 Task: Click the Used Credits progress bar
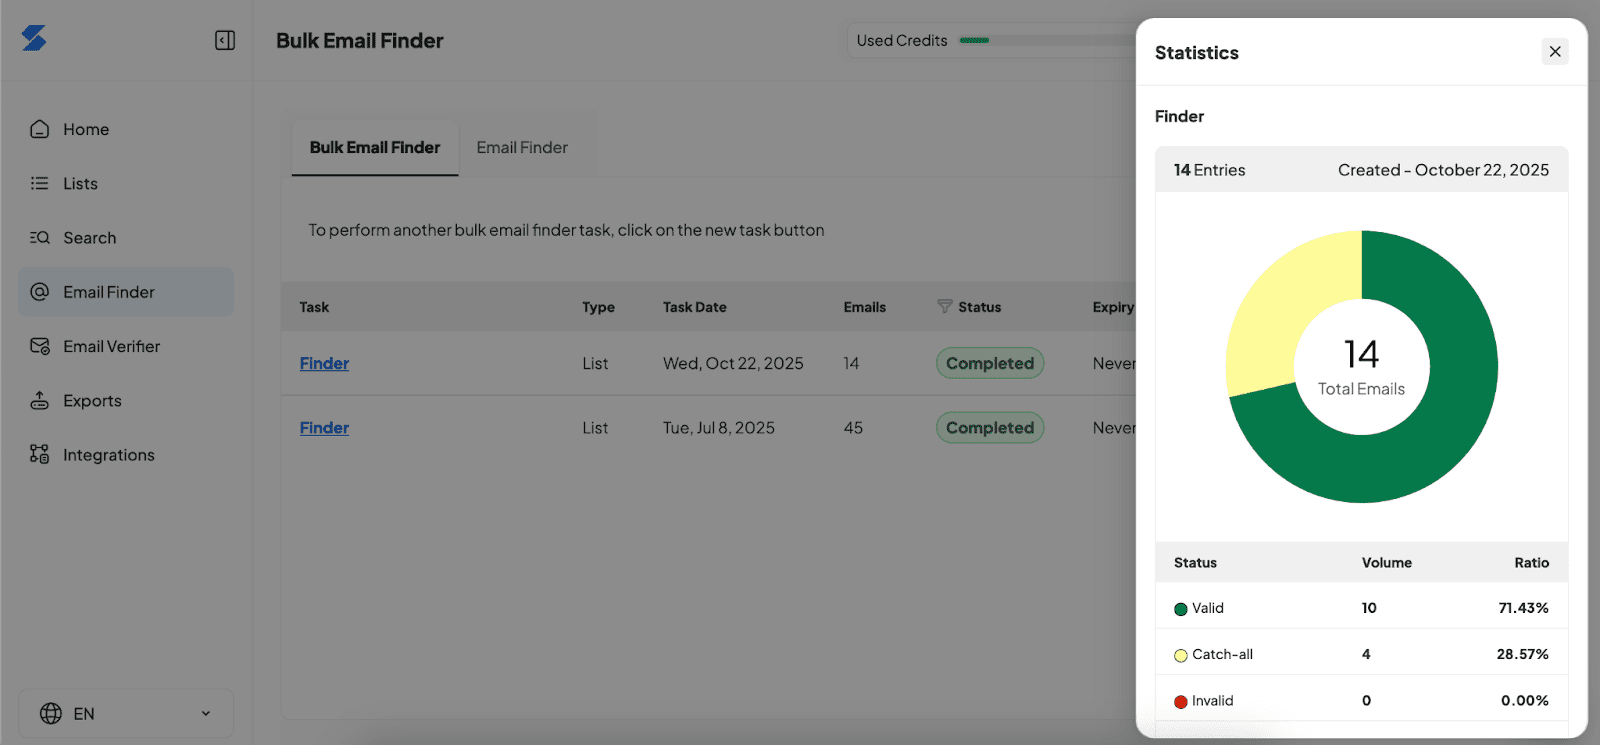1045,40
